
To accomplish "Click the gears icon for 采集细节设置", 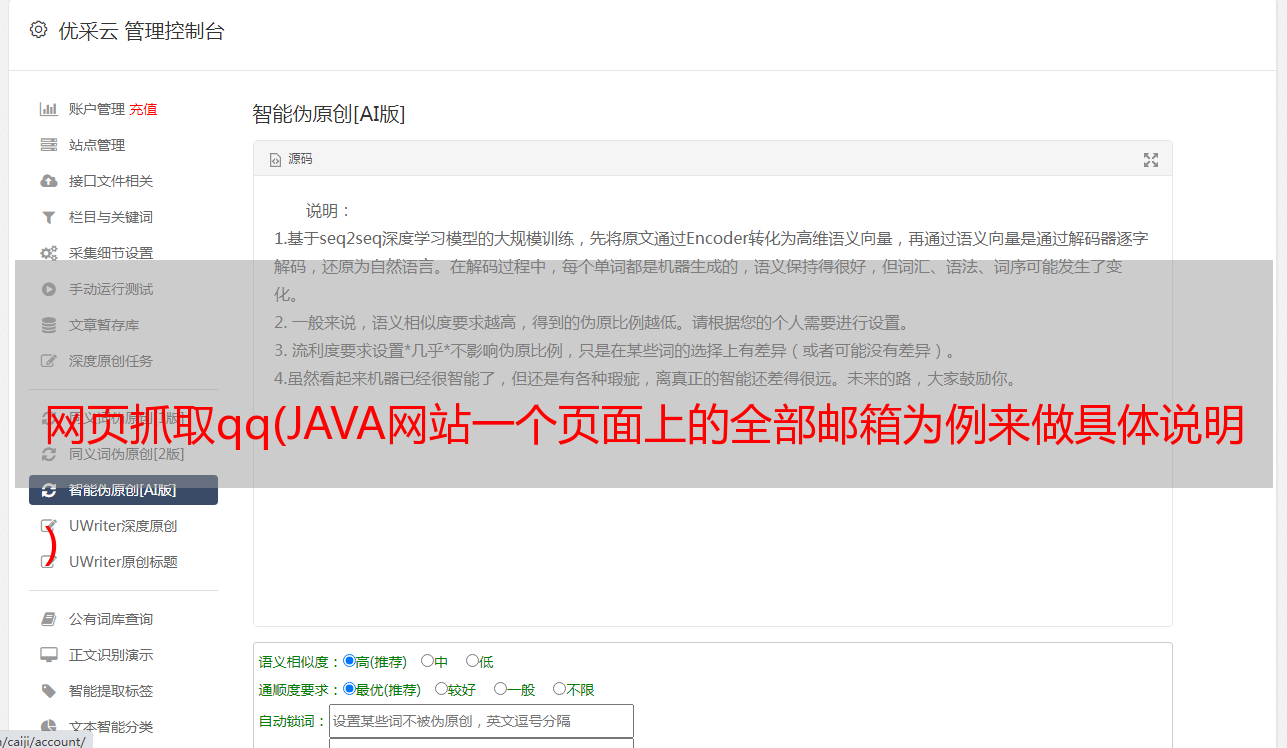I will (x=48, y=253).
